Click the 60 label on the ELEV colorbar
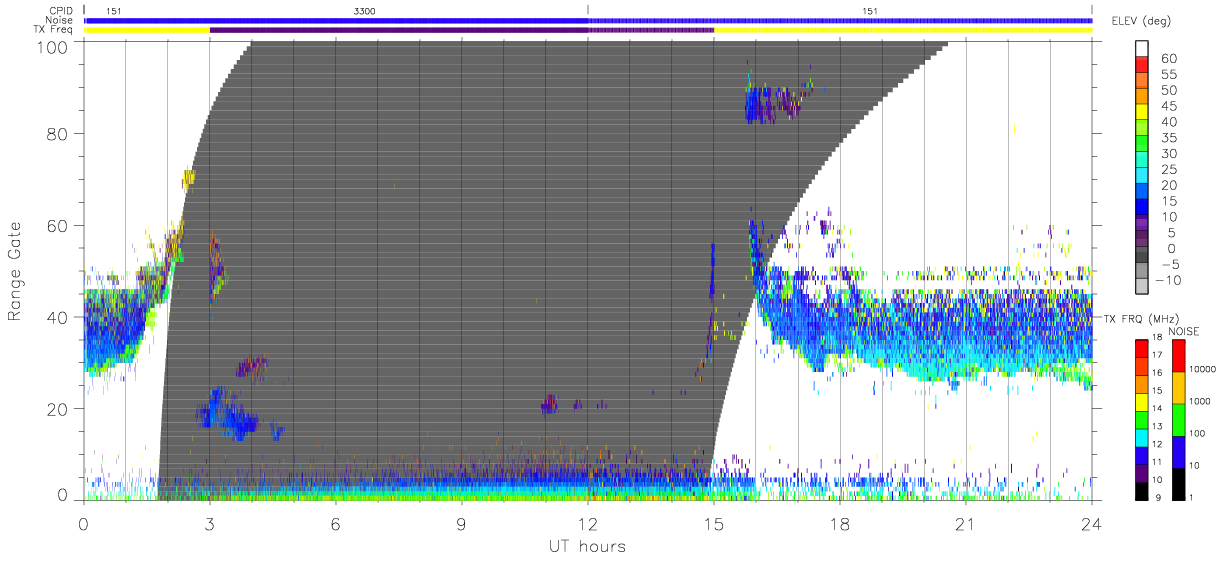This screenshot has height=567, width=1228. [x=1168, y=59]
